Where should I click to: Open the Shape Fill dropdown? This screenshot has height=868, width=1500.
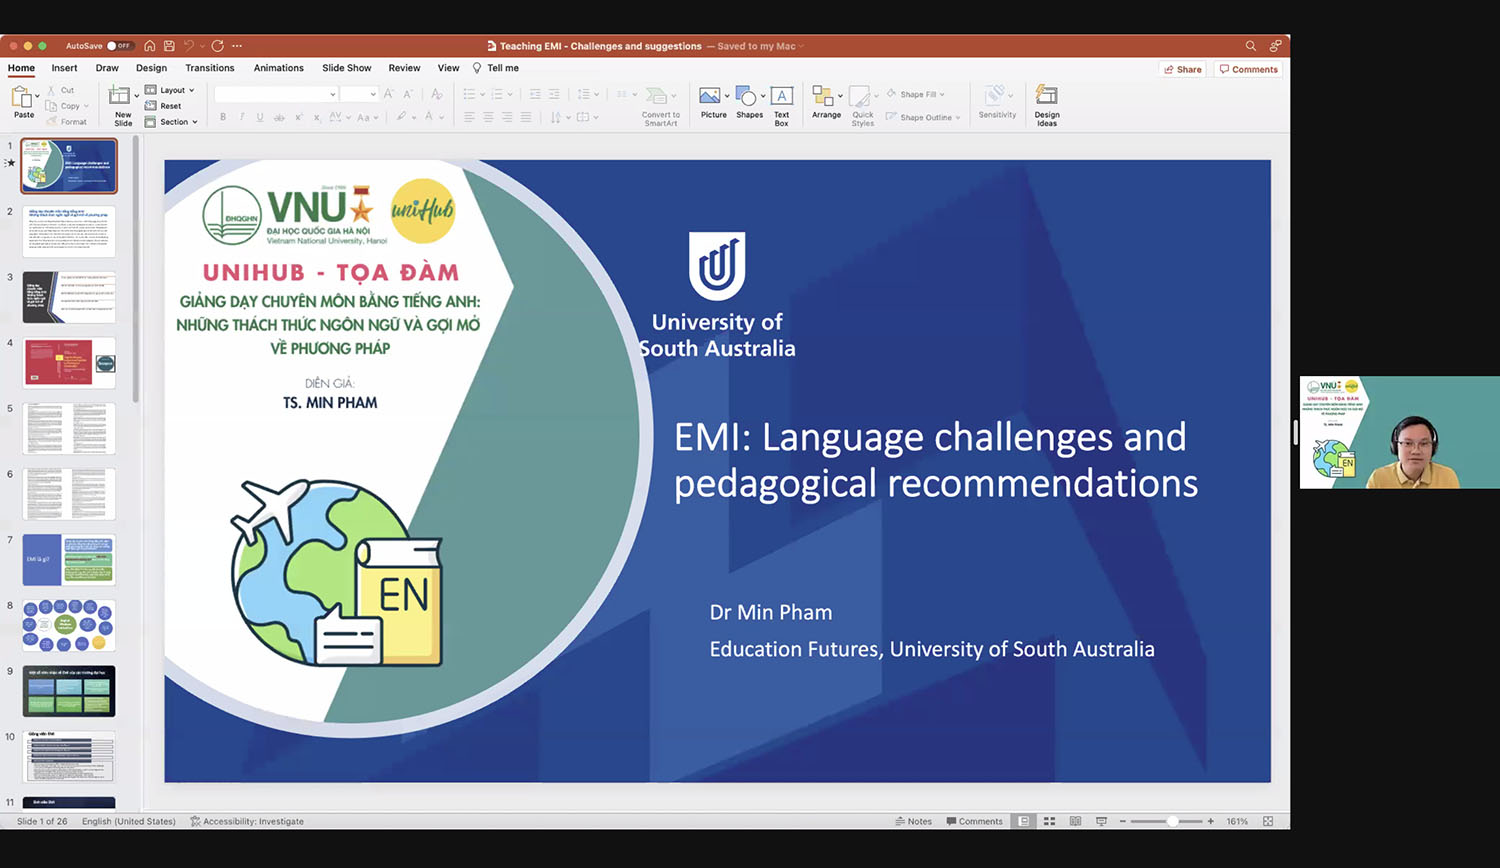point(915,94)
